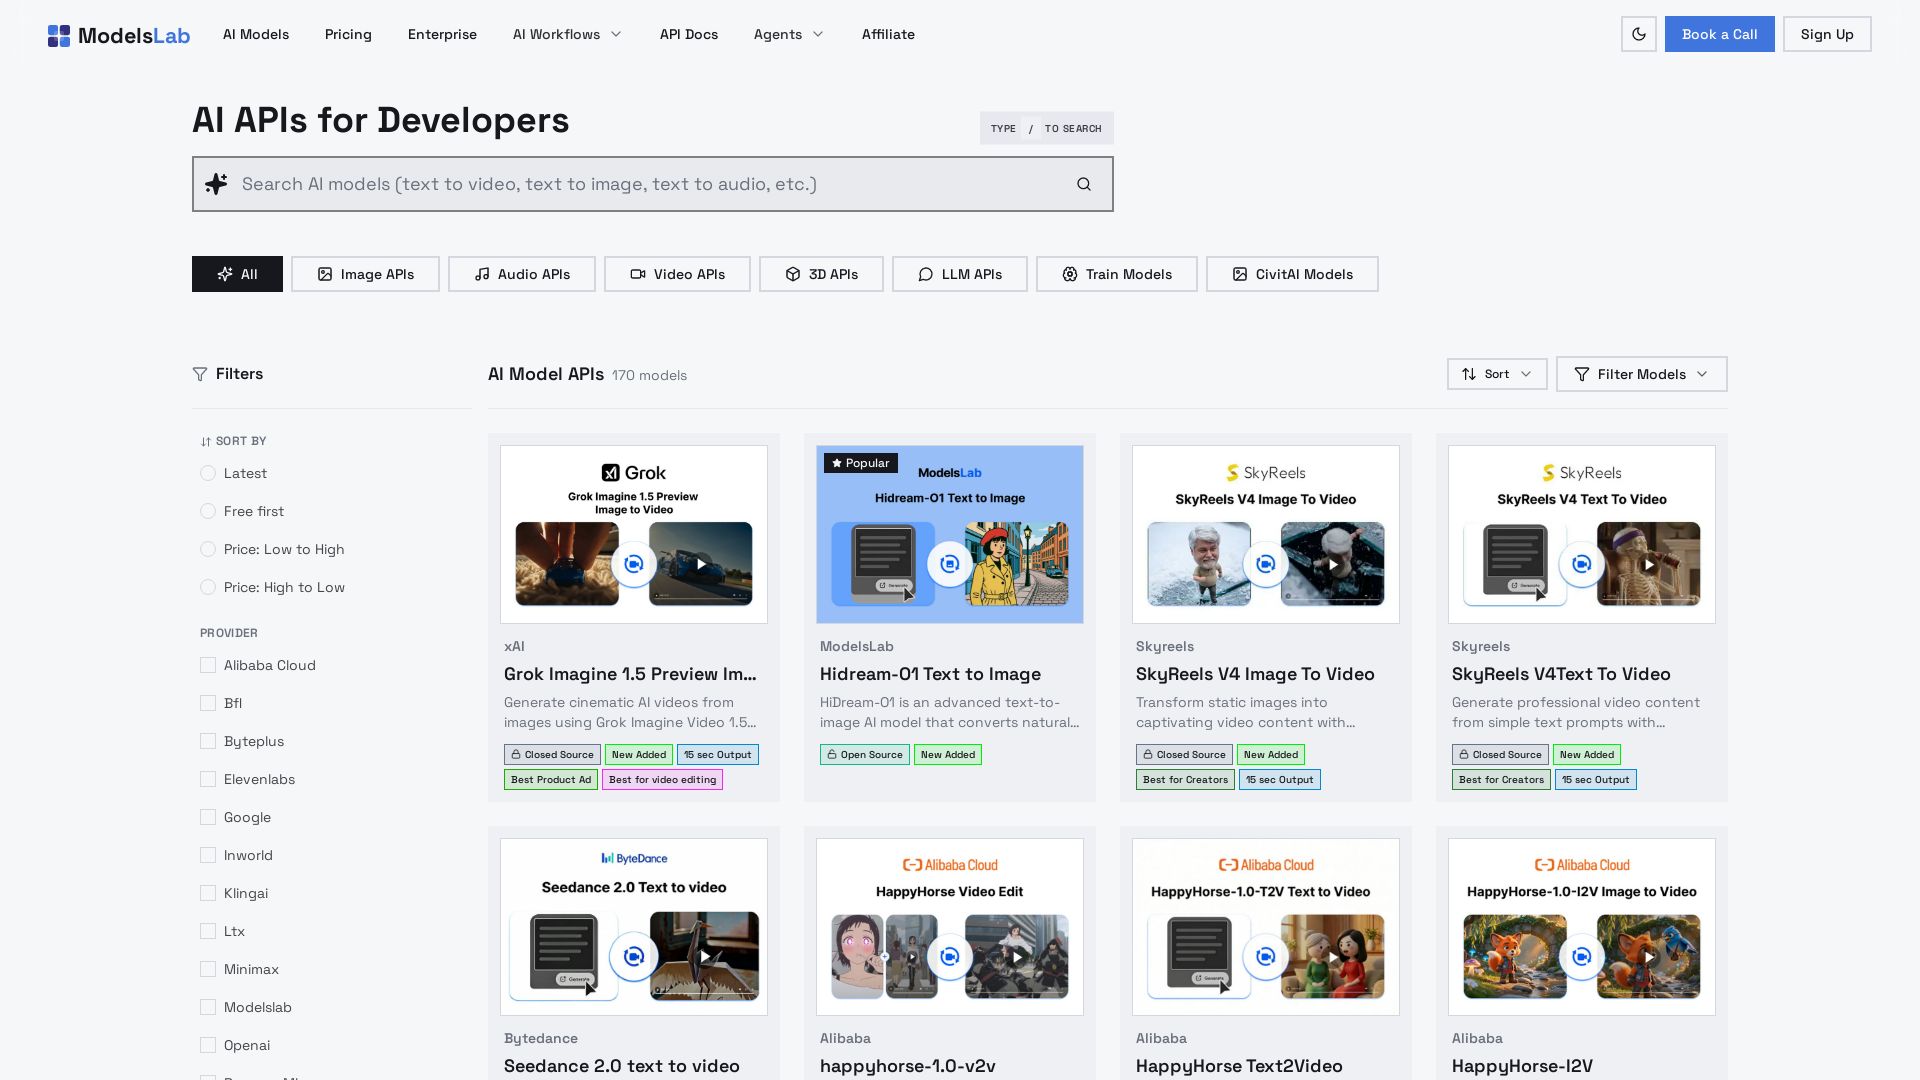Play SkyReels V4 Image To Video output preview
Screen dimensions: 1920x1080
pos(1333,564)
